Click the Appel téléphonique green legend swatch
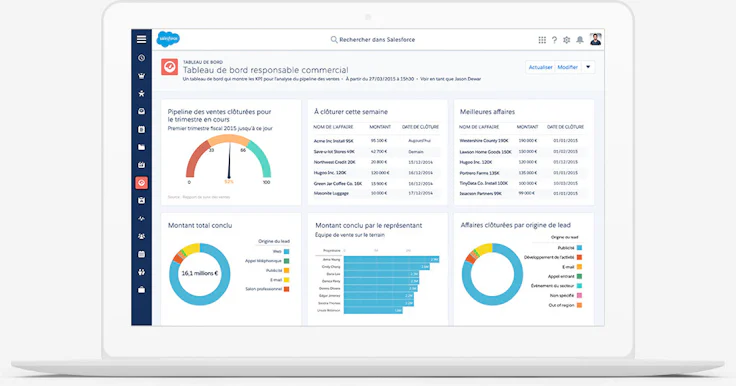This screenshot has height=386, width=736. [x=286, y=261]
